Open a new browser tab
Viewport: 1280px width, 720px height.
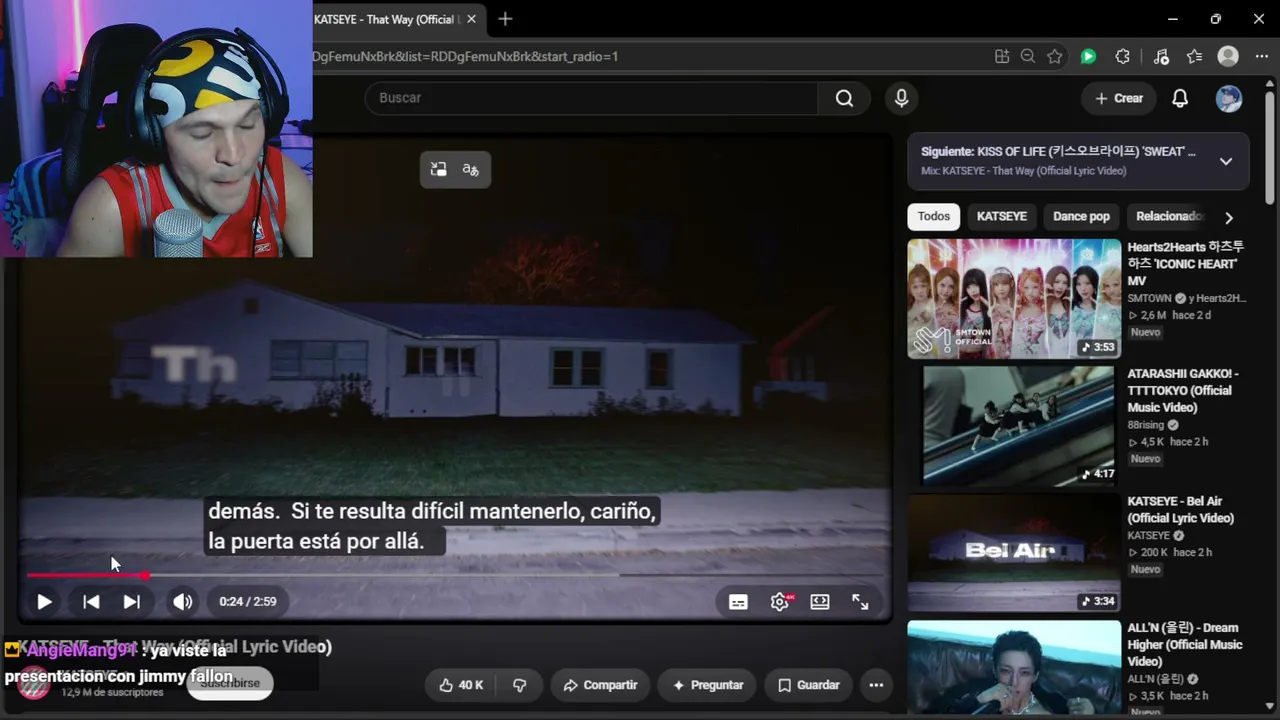(505, 19)
